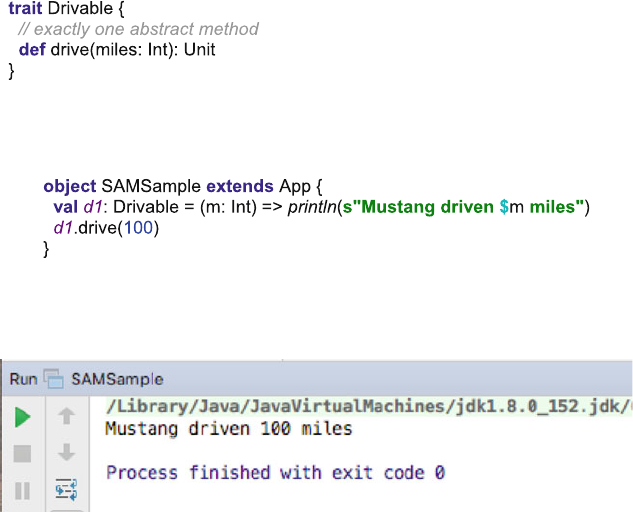Click the "println" call in code
Image resolution: width=633 pixels, height=512 pixels.
[x=312, y=207]
